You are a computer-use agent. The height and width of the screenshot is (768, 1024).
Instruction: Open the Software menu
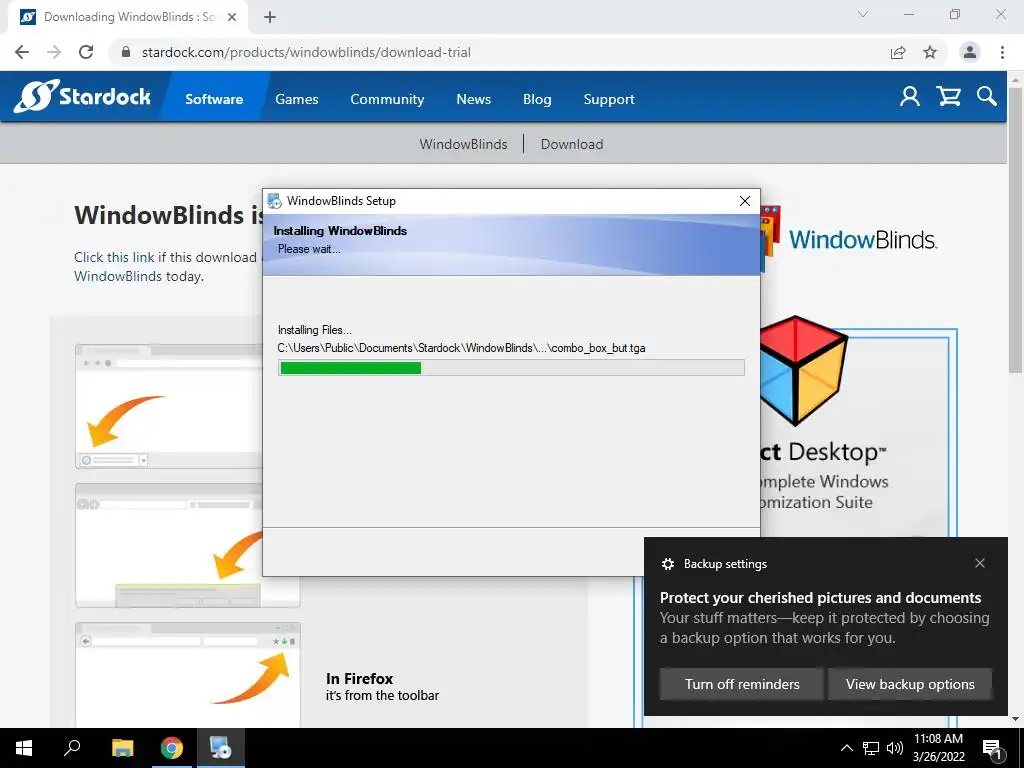coord(214,99)
